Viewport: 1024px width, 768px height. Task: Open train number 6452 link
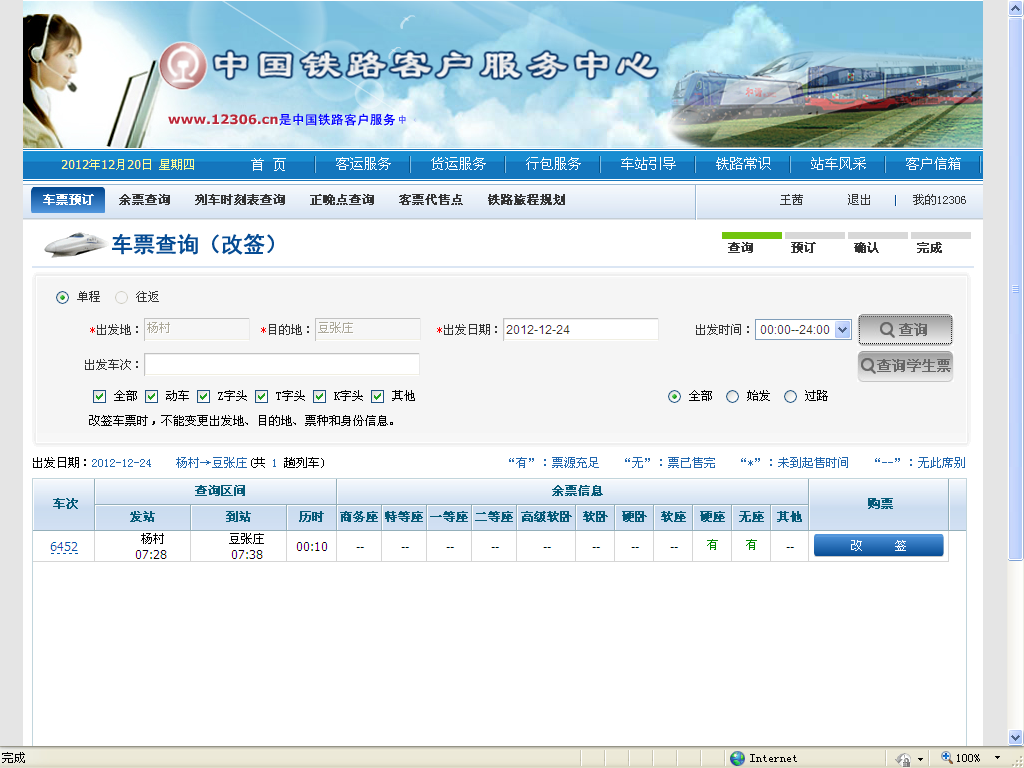point(64,547)
